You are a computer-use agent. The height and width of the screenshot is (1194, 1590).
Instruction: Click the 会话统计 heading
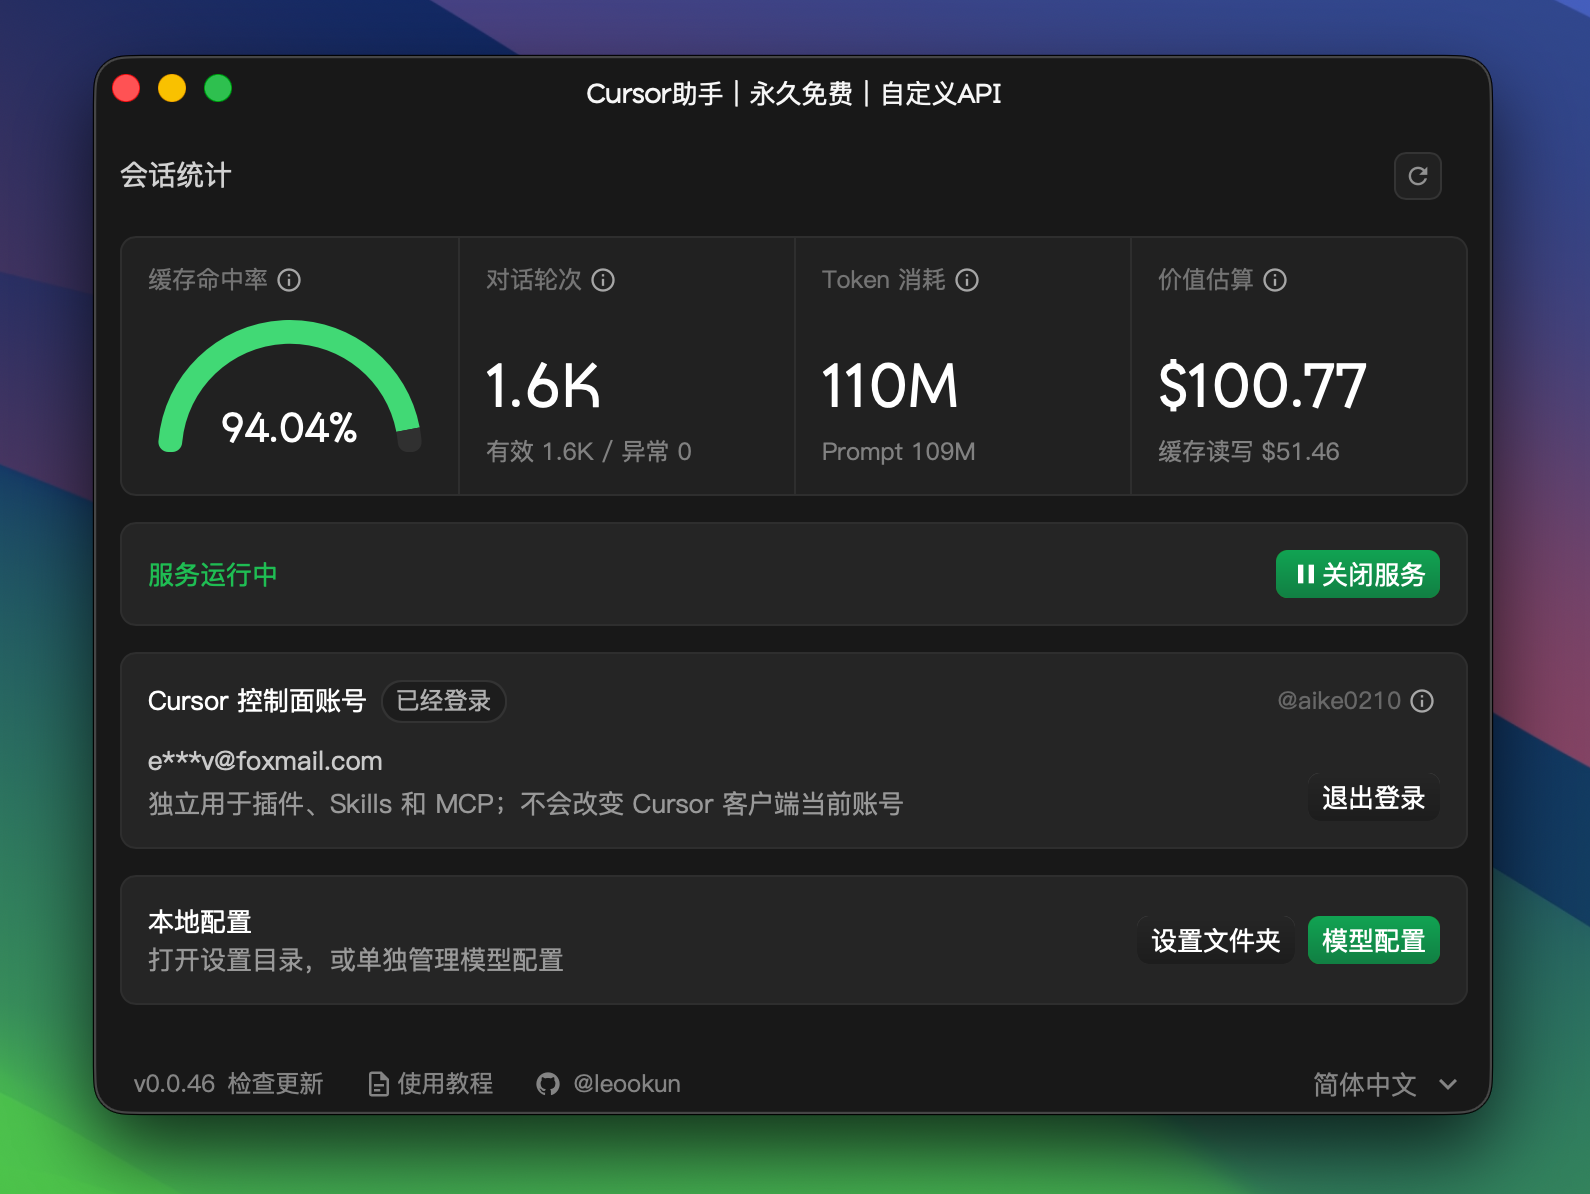pyautogui.click(x=176, y=175)
